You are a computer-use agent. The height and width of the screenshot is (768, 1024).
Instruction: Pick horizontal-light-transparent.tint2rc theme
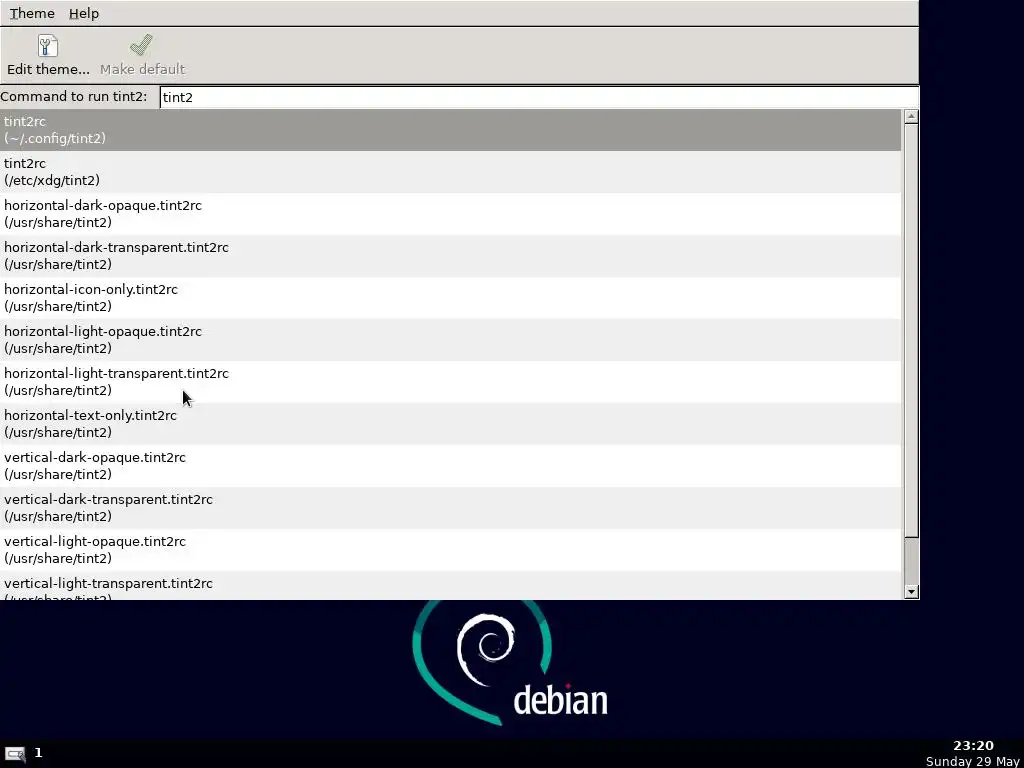[x=451, y=382]
